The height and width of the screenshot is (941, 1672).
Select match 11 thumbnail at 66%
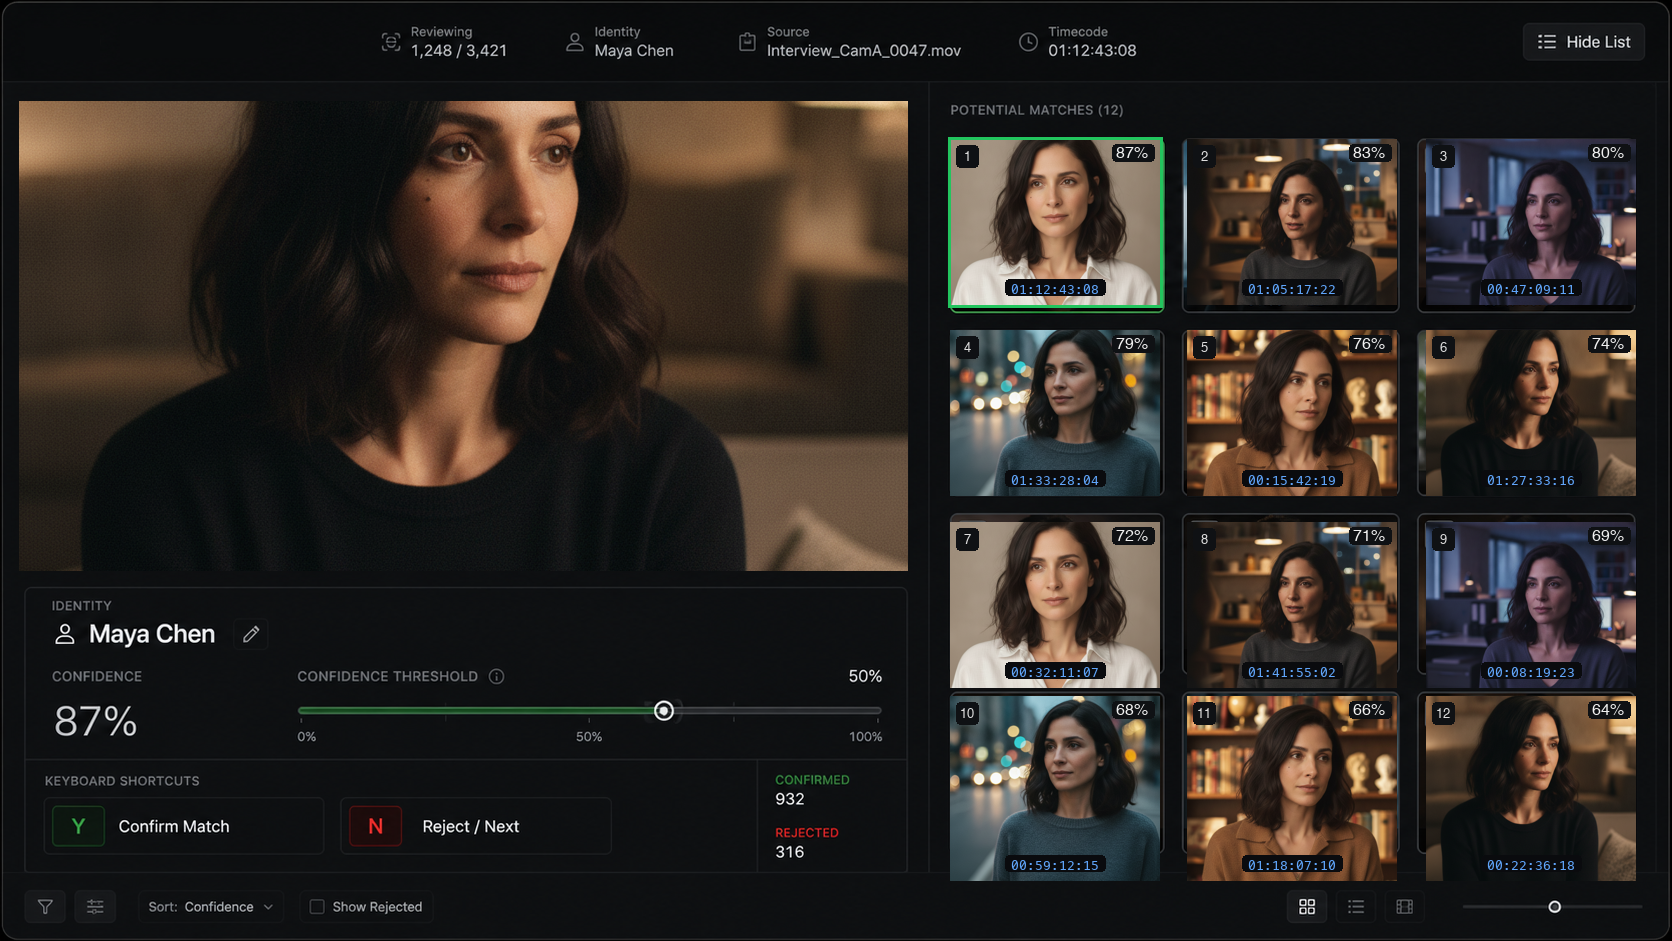click(1291, 788)
